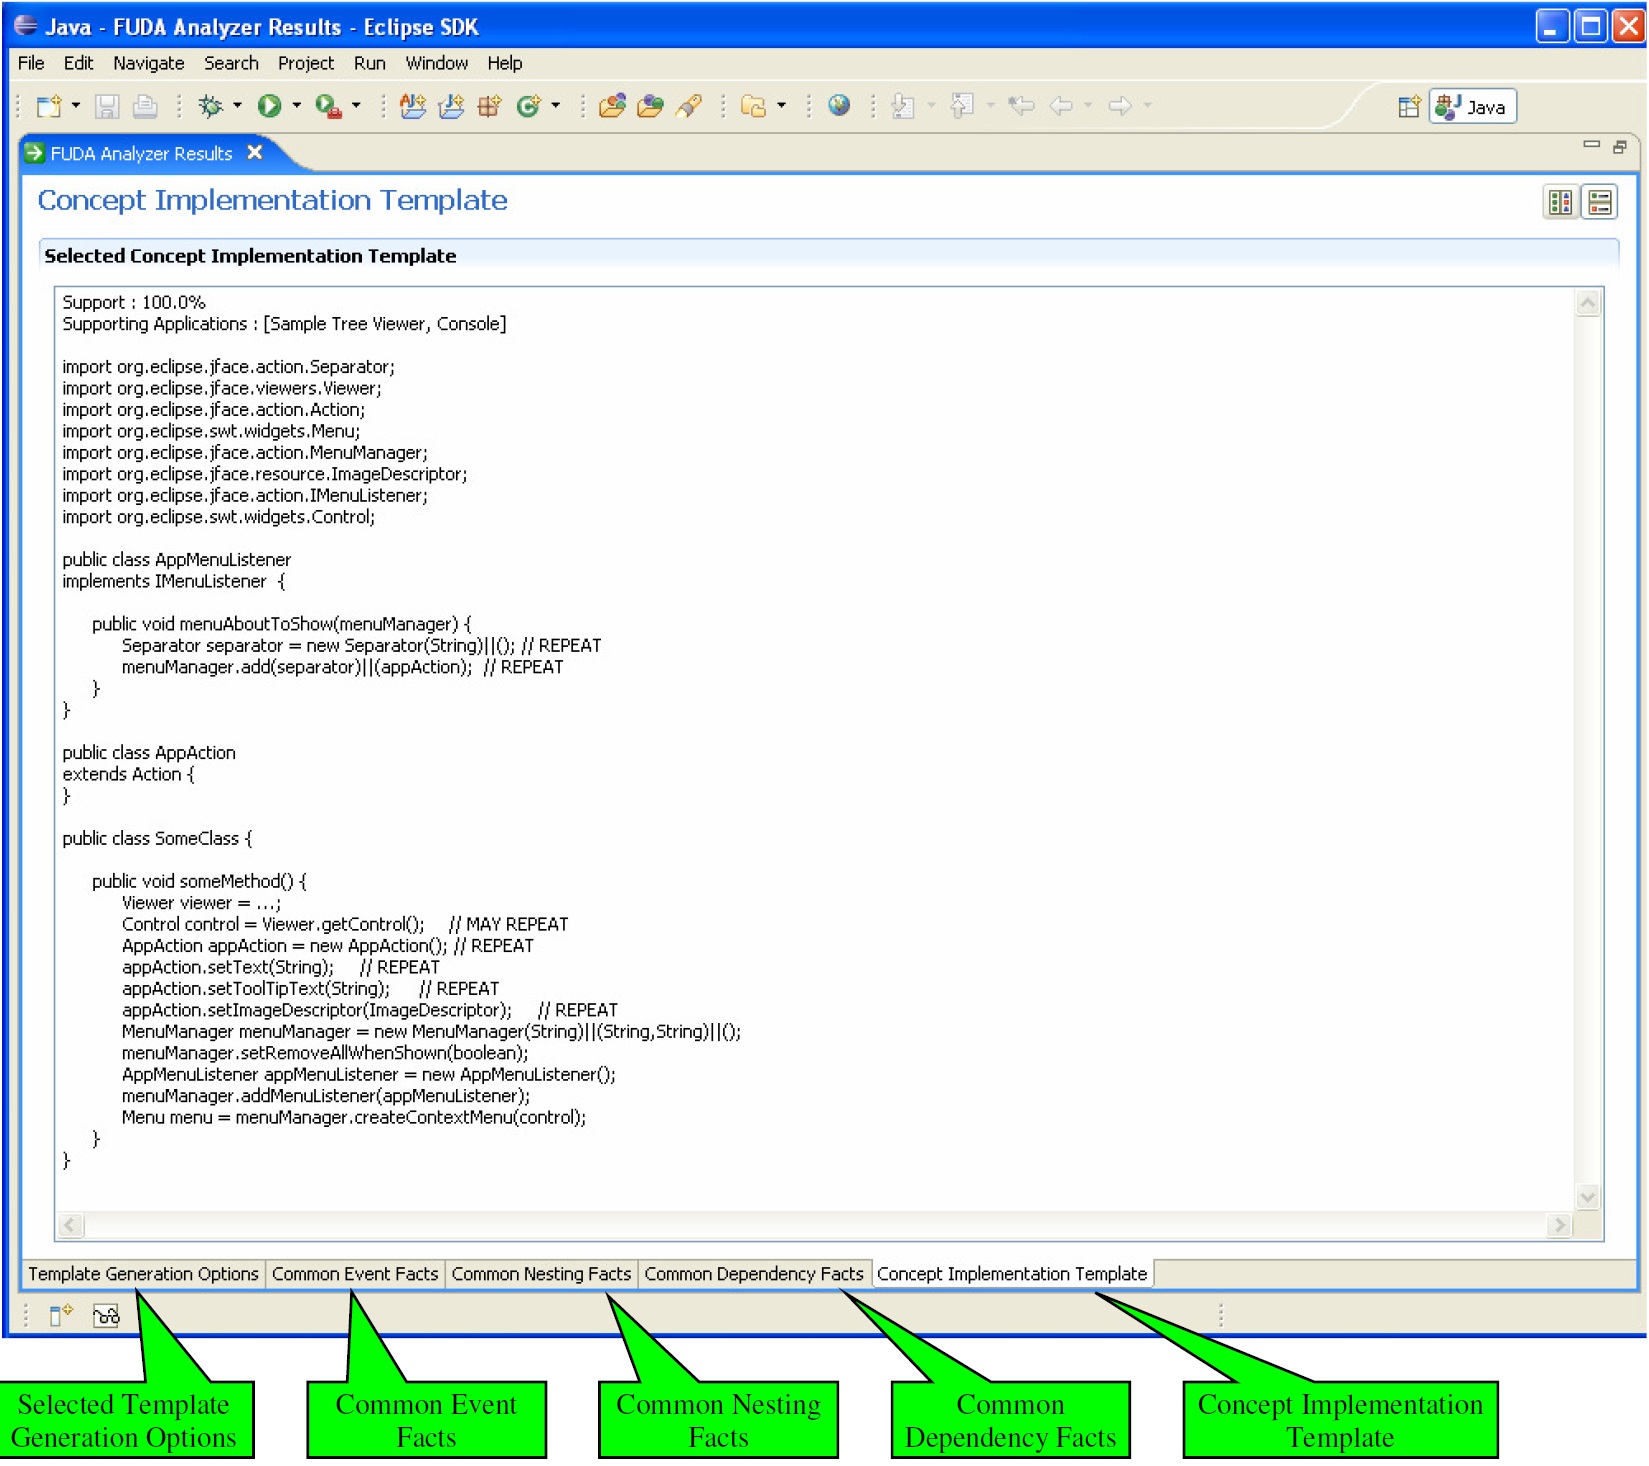Close the FUDA Analyzer Results tab
The height and width of the screenshot is (1466, 1649).
(255, 152)
